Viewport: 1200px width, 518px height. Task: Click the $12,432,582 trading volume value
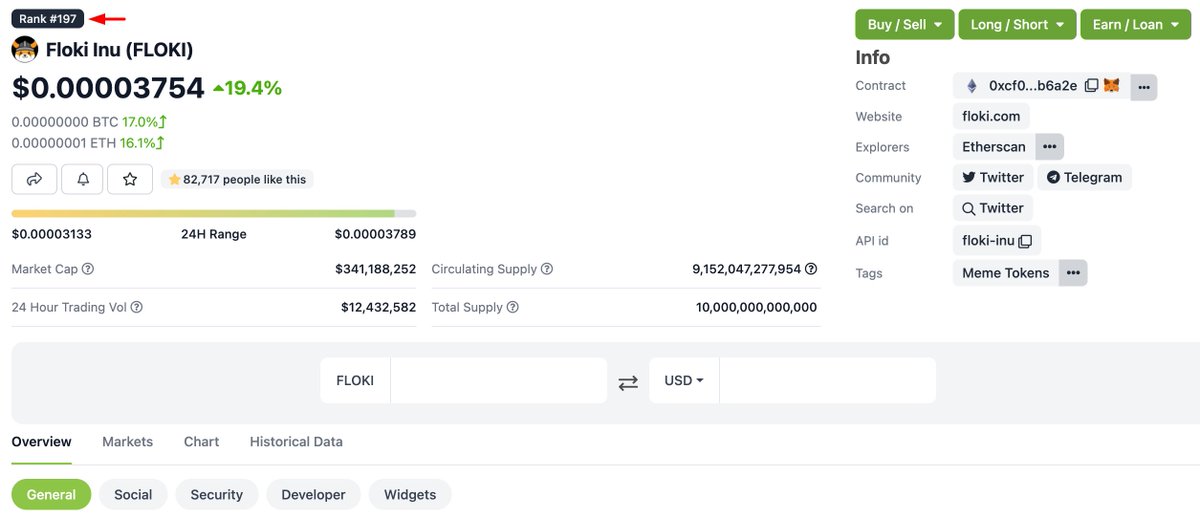pyautogui.click(x=378, y=307)
